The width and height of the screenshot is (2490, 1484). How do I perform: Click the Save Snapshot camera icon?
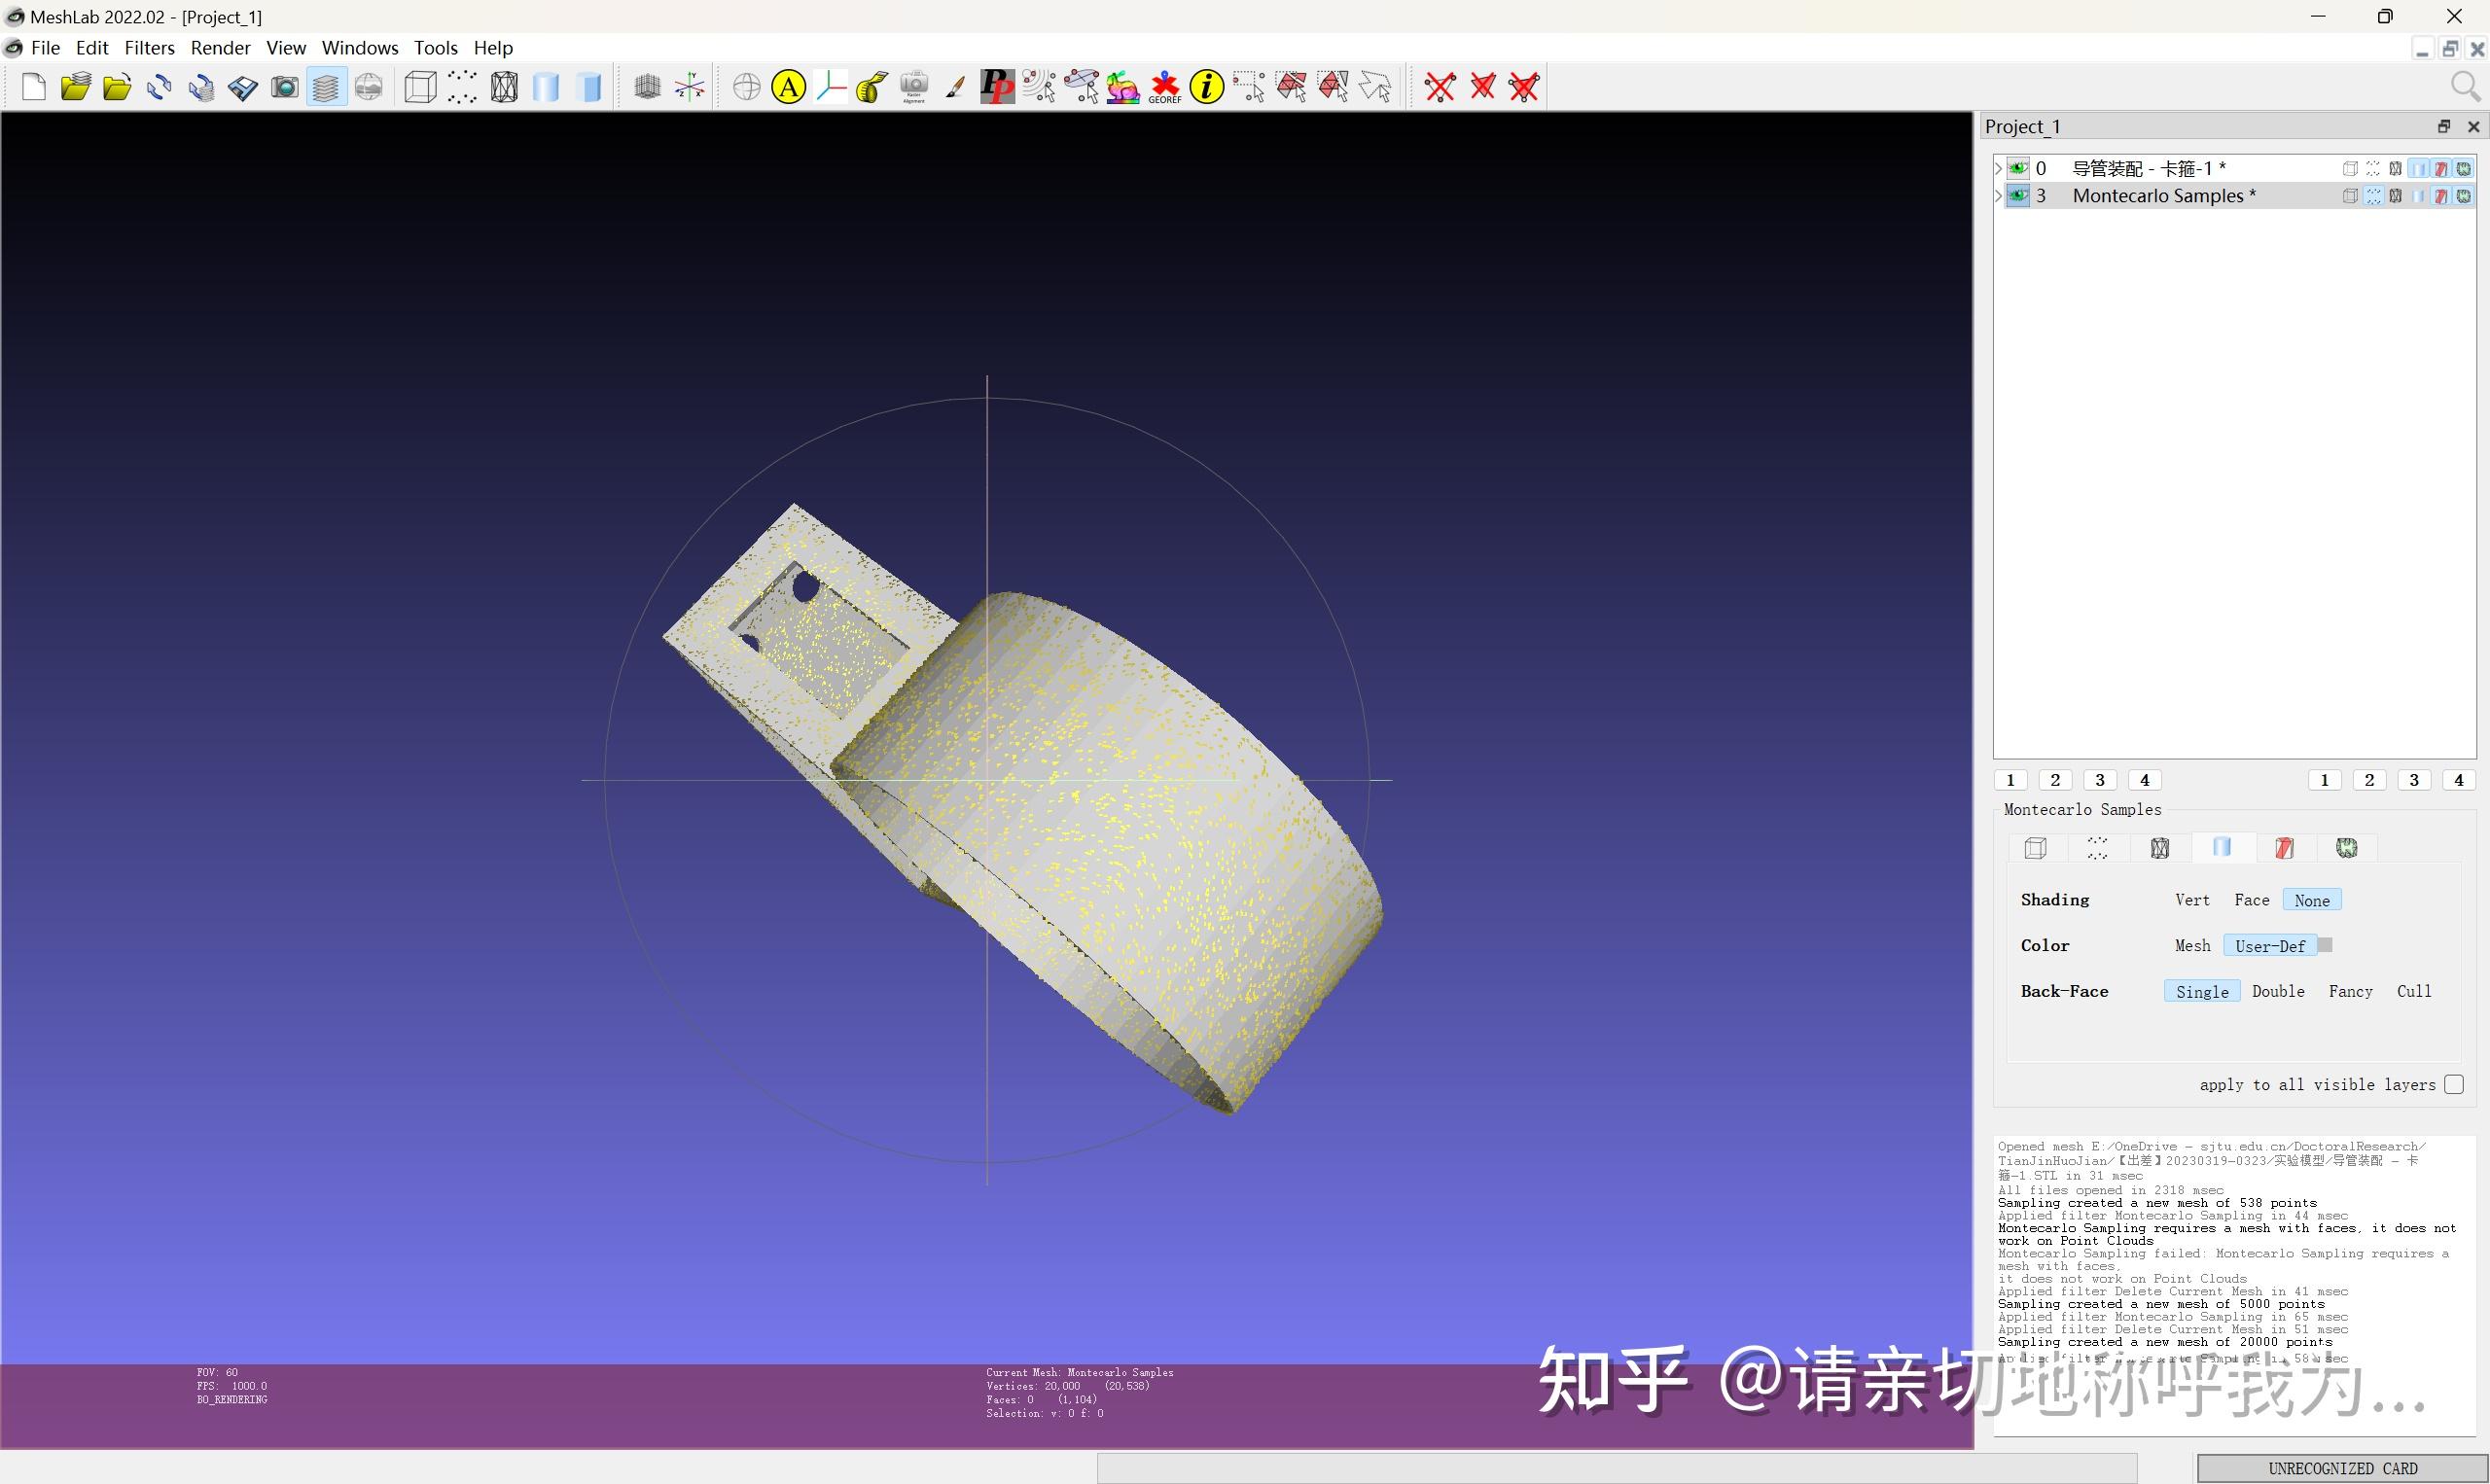coord(285,87)
